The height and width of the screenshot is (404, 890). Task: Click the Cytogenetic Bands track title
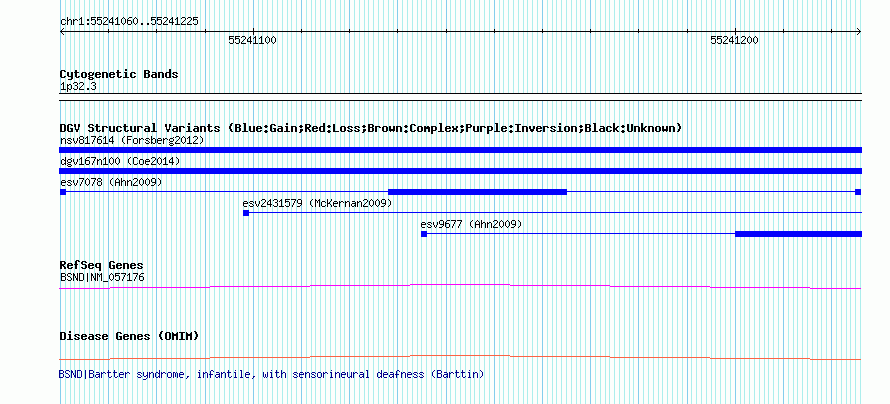[119, 74]
